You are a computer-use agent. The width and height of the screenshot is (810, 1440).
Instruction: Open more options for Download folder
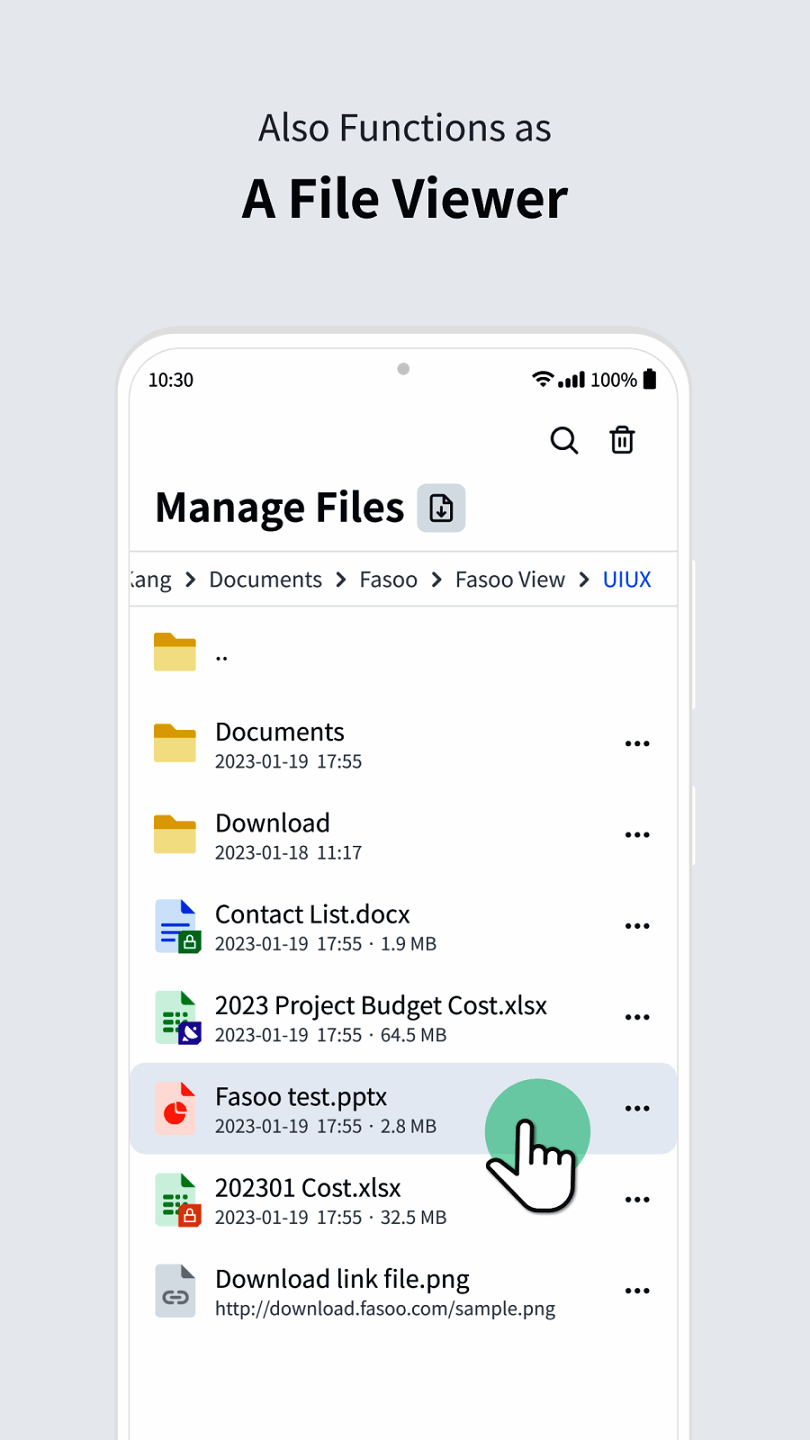tap(637, 835)
